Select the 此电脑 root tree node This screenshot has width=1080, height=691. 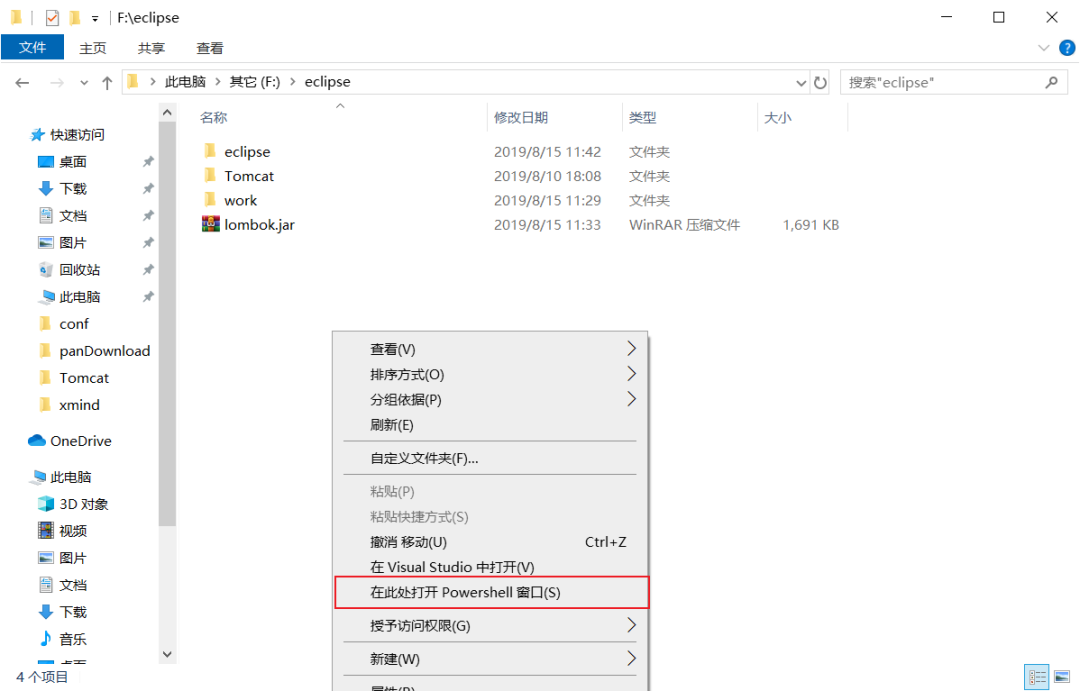[71, 477]
